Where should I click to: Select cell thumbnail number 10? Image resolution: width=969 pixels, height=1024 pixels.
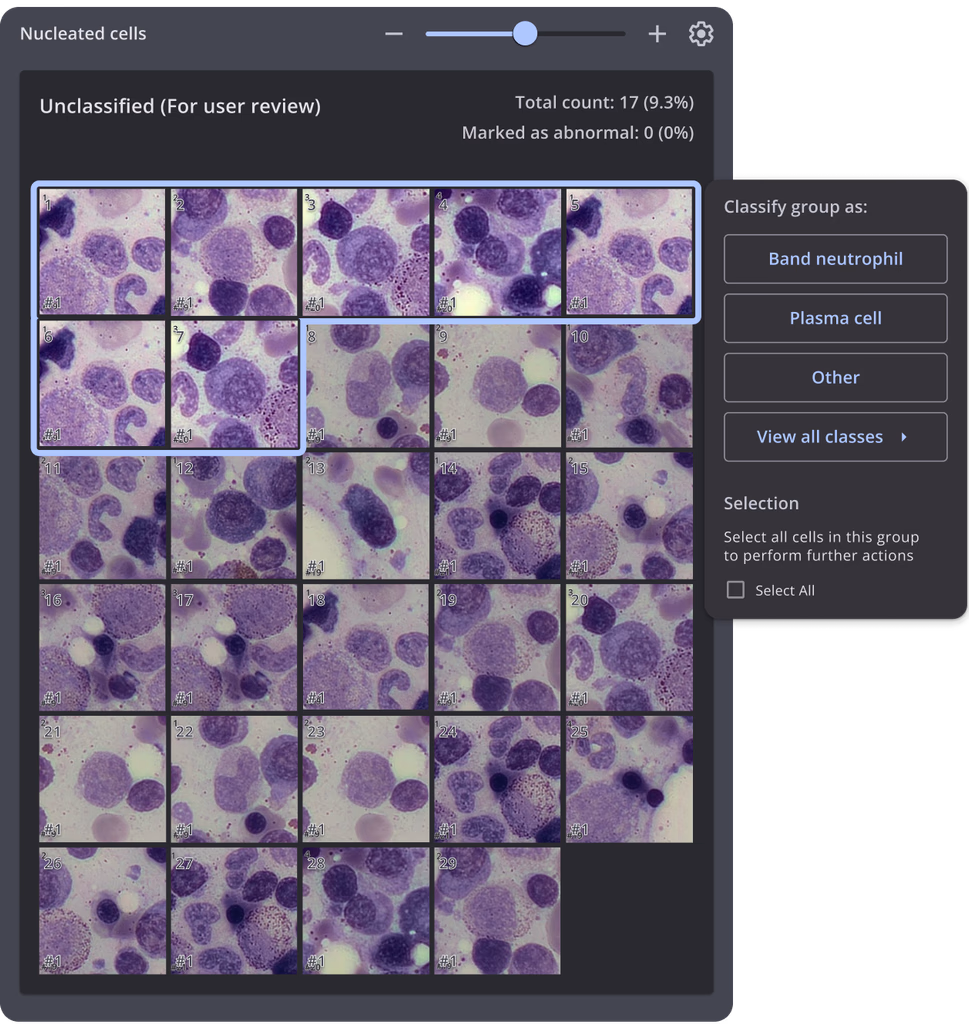(629, 385)
